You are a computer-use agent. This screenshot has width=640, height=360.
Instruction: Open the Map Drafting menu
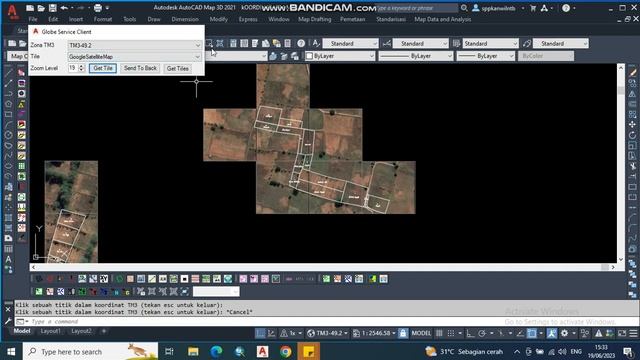click(314, 19)
